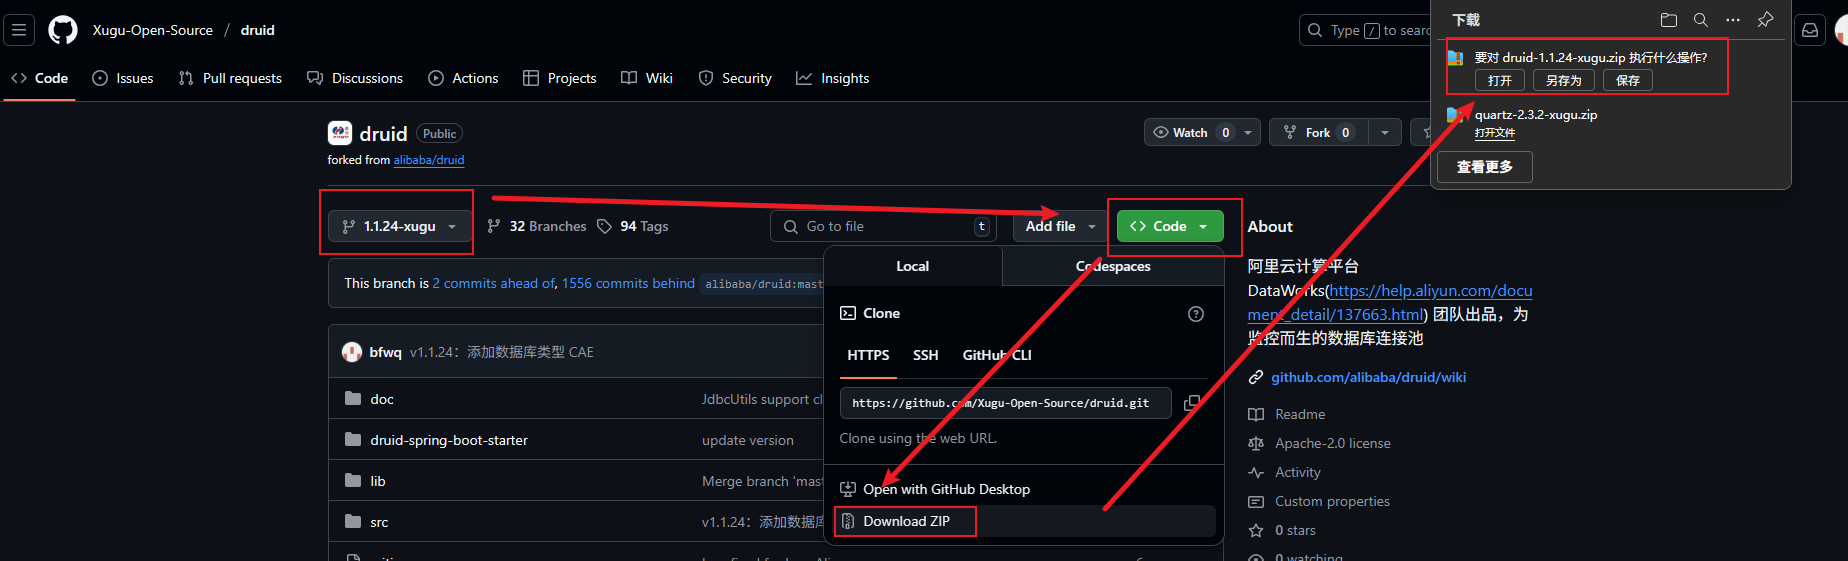1848x561 pixels.
Task: Open the Fork options dropdown arrow
Action: (x=1384, y=133)
